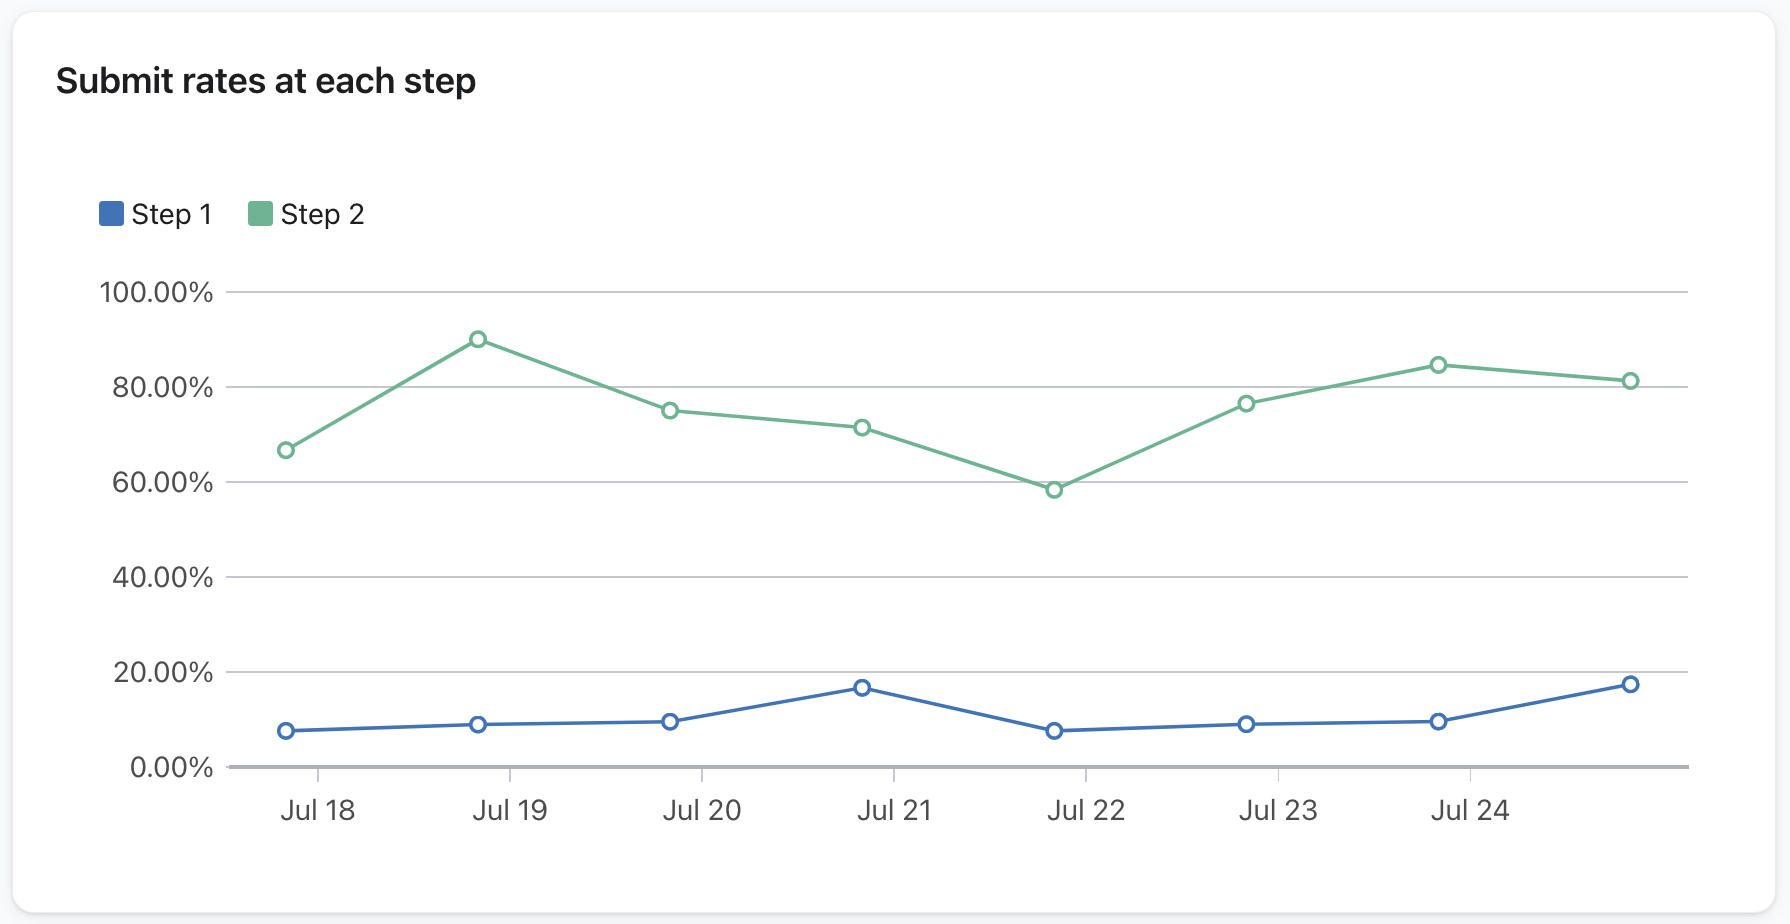1790x924 pixels.
Task: Click the last (rightmost) Step 1 data point
Action: click(x=1630, y=684)
